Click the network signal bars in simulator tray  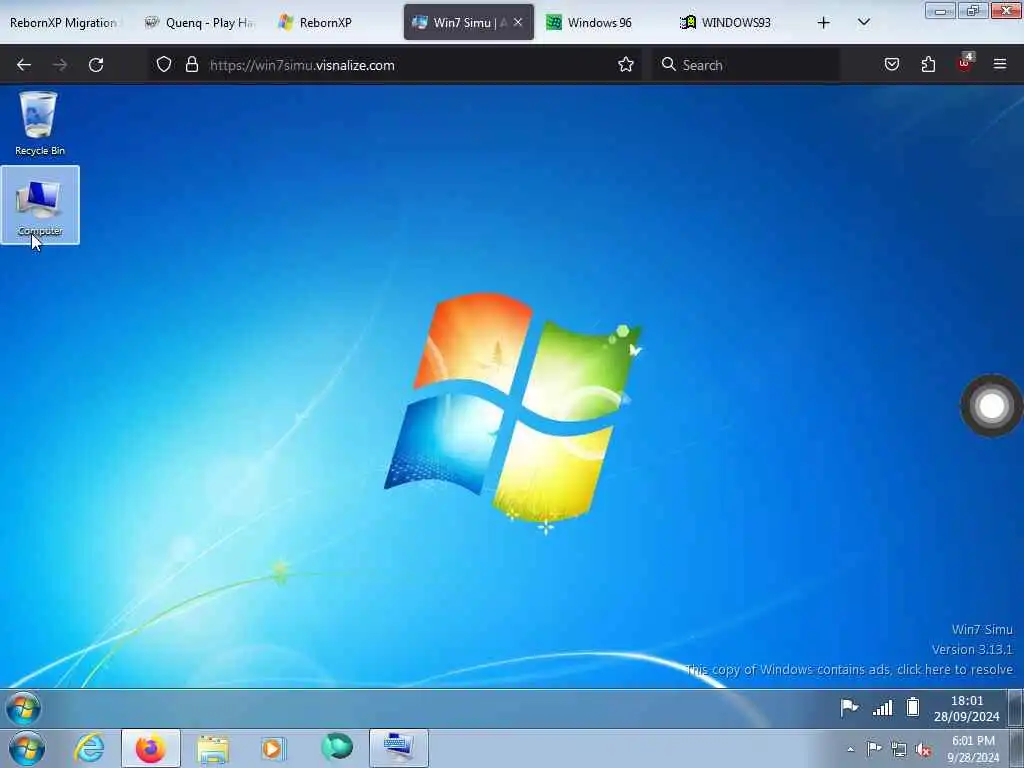(882, 707)
